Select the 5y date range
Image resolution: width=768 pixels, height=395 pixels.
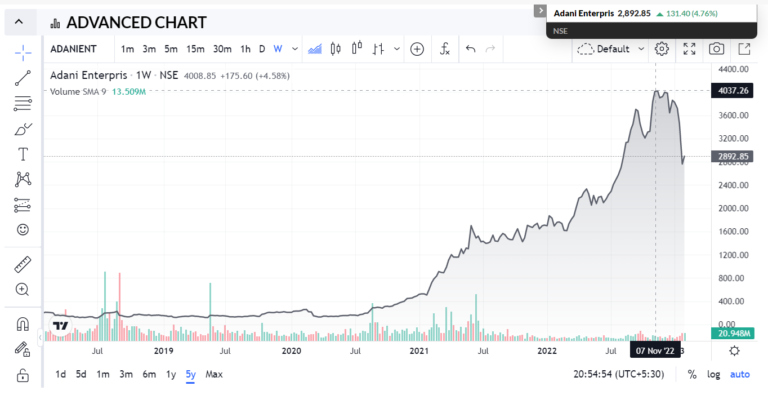point(191,374)
